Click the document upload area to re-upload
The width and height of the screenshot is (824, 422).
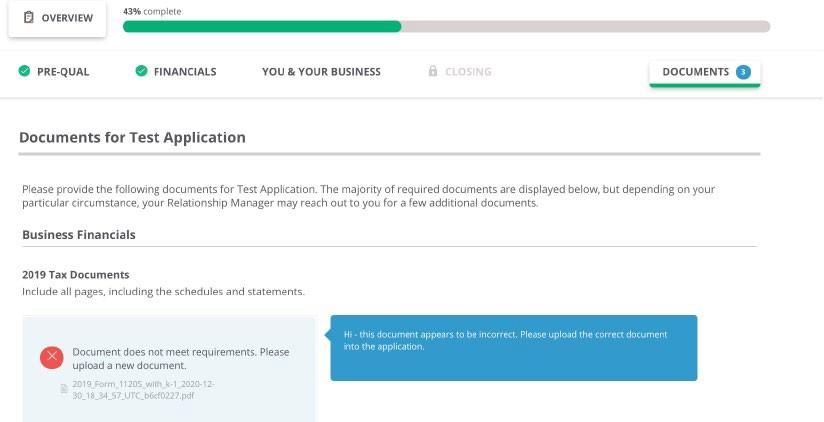click(x=169, y=369)
